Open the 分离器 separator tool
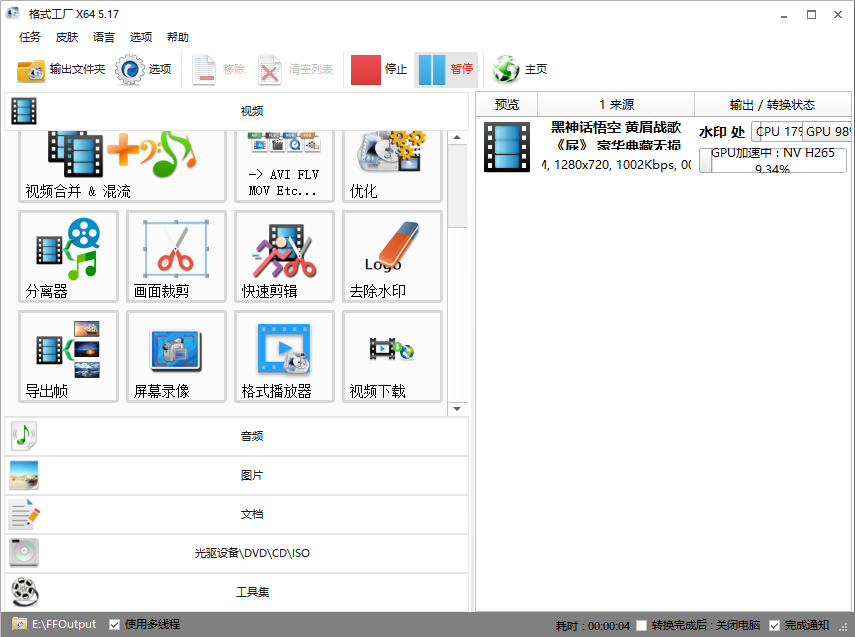 click(x=68, y=256)
